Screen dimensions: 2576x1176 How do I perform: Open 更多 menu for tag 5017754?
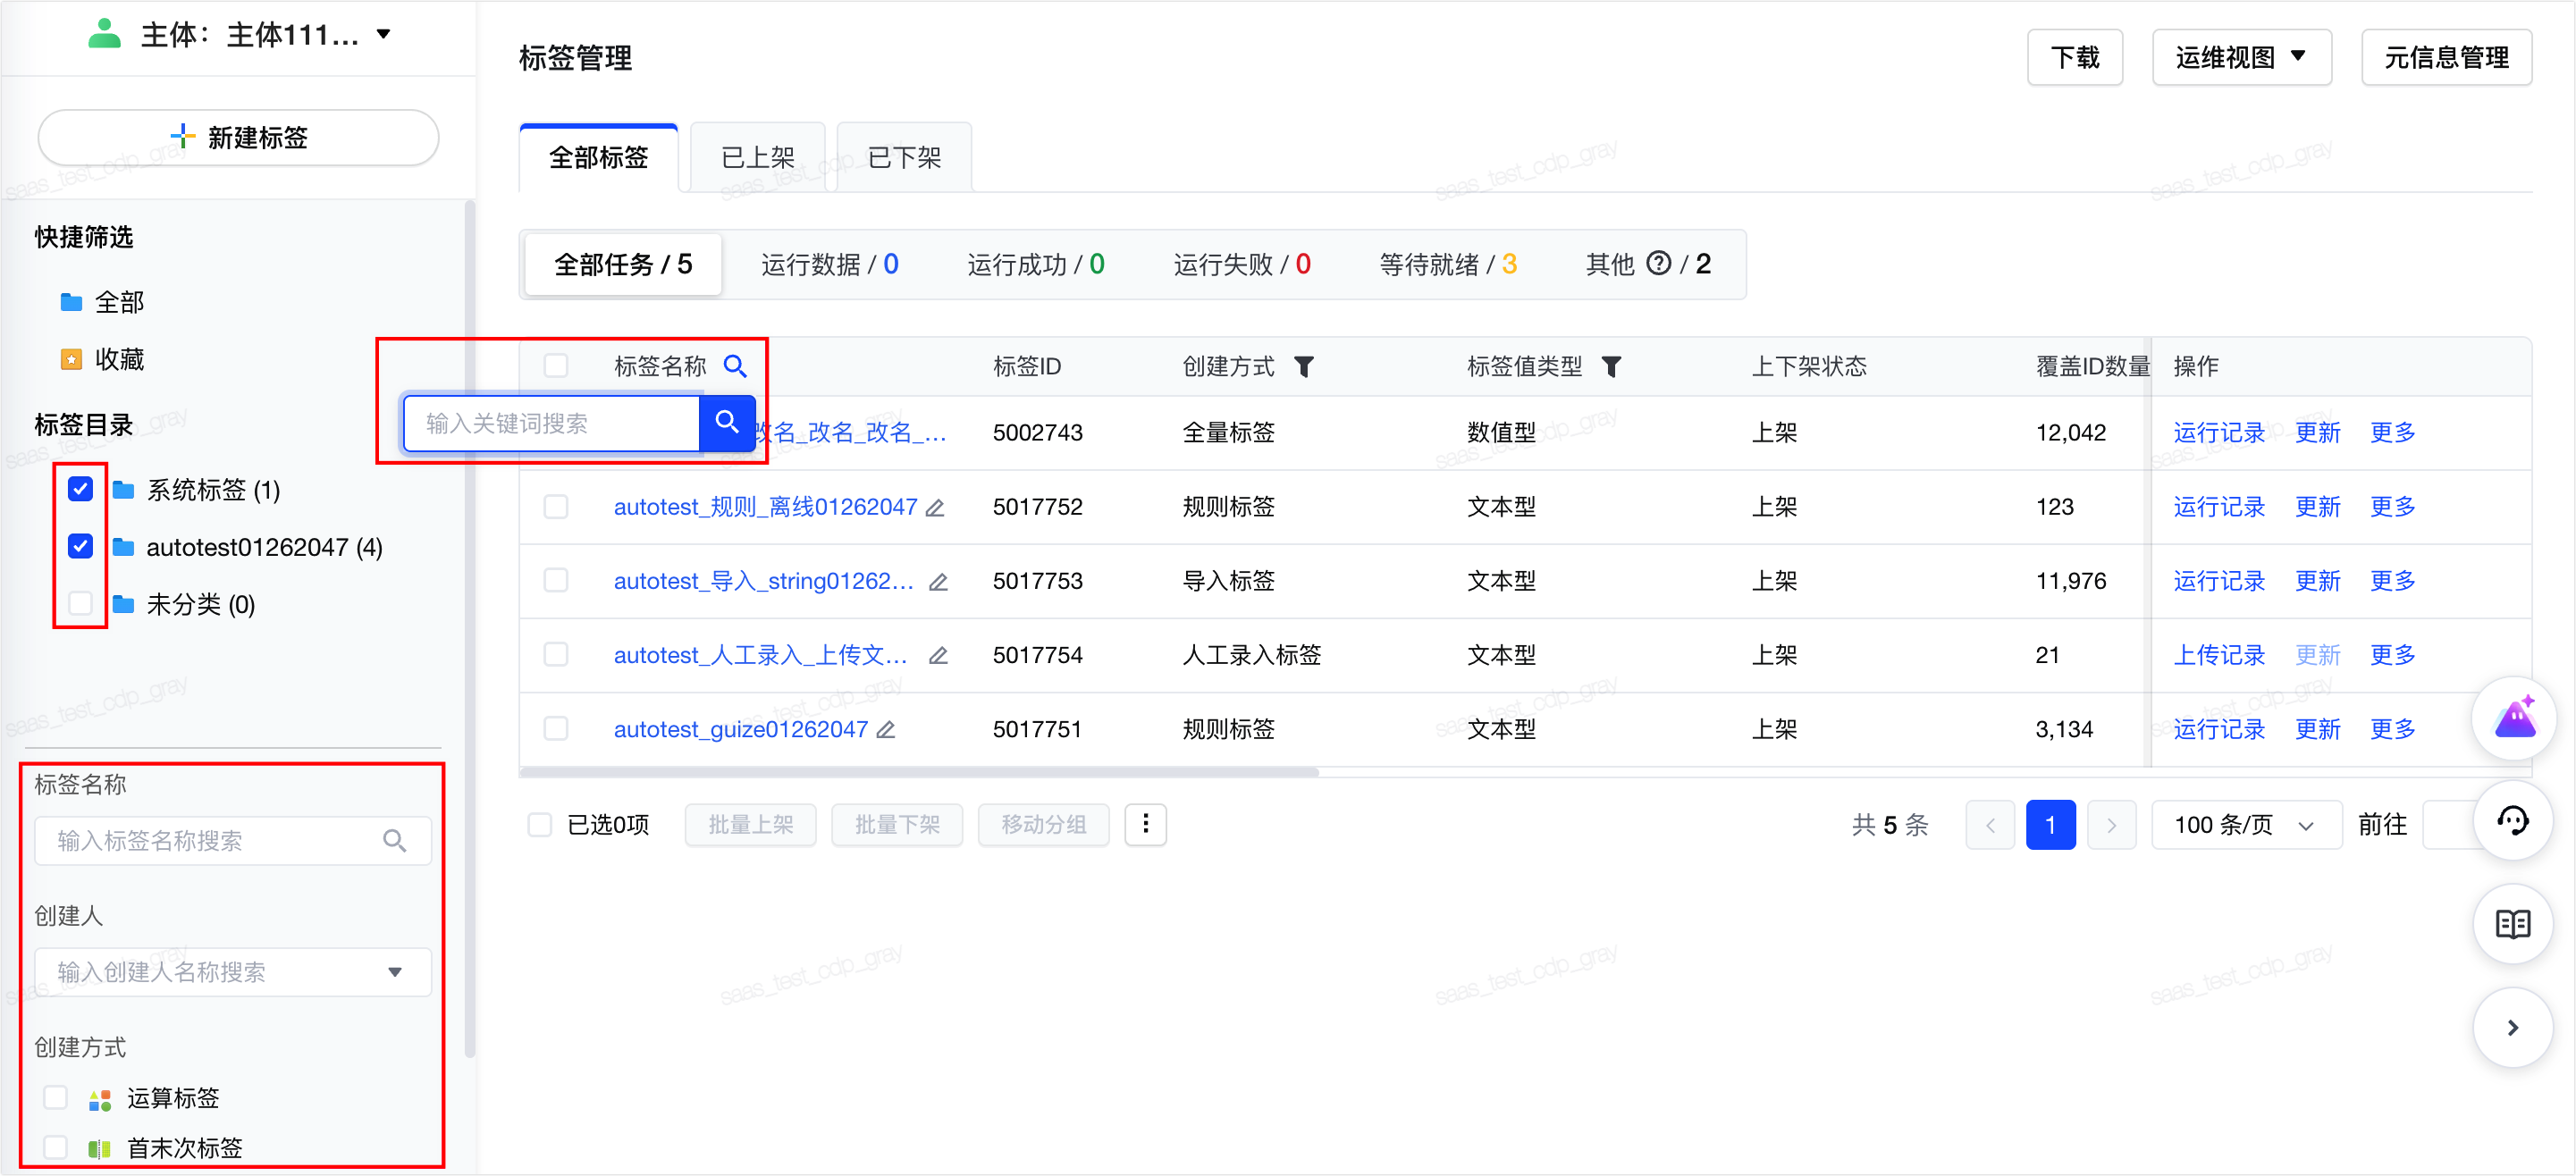2392,655
